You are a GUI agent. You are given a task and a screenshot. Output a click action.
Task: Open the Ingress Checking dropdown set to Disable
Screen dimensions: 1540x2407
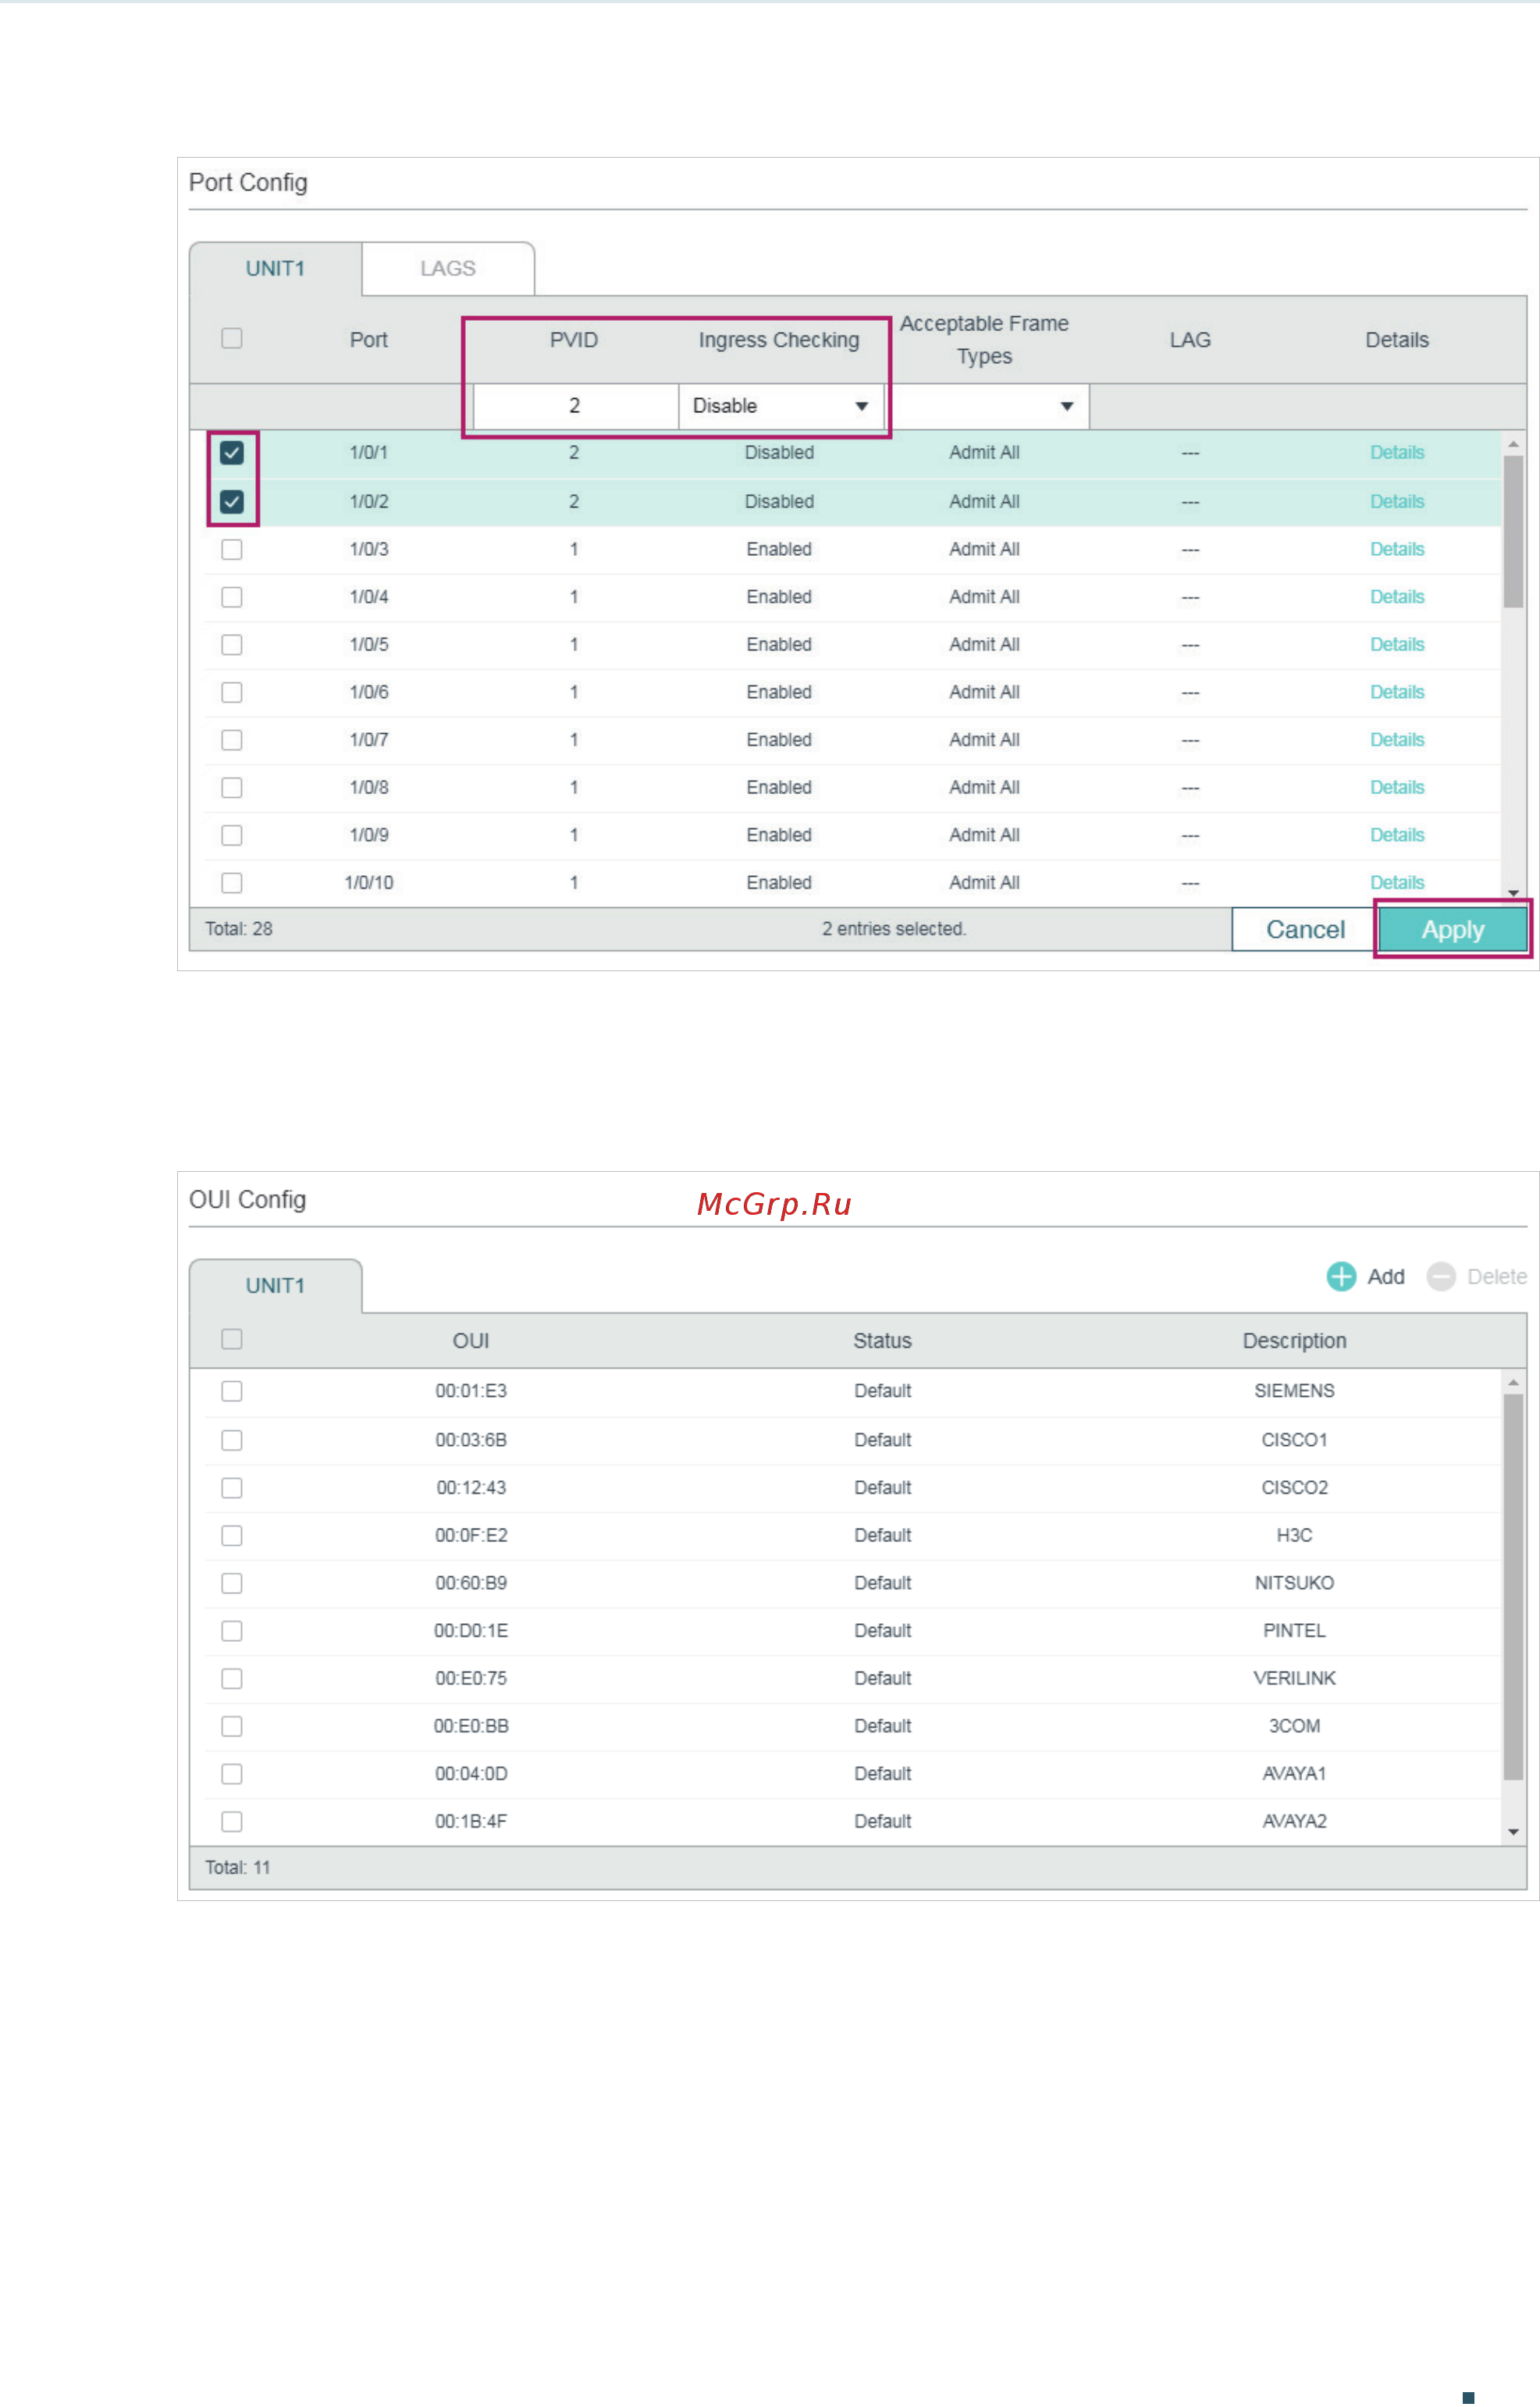(781, 406)
